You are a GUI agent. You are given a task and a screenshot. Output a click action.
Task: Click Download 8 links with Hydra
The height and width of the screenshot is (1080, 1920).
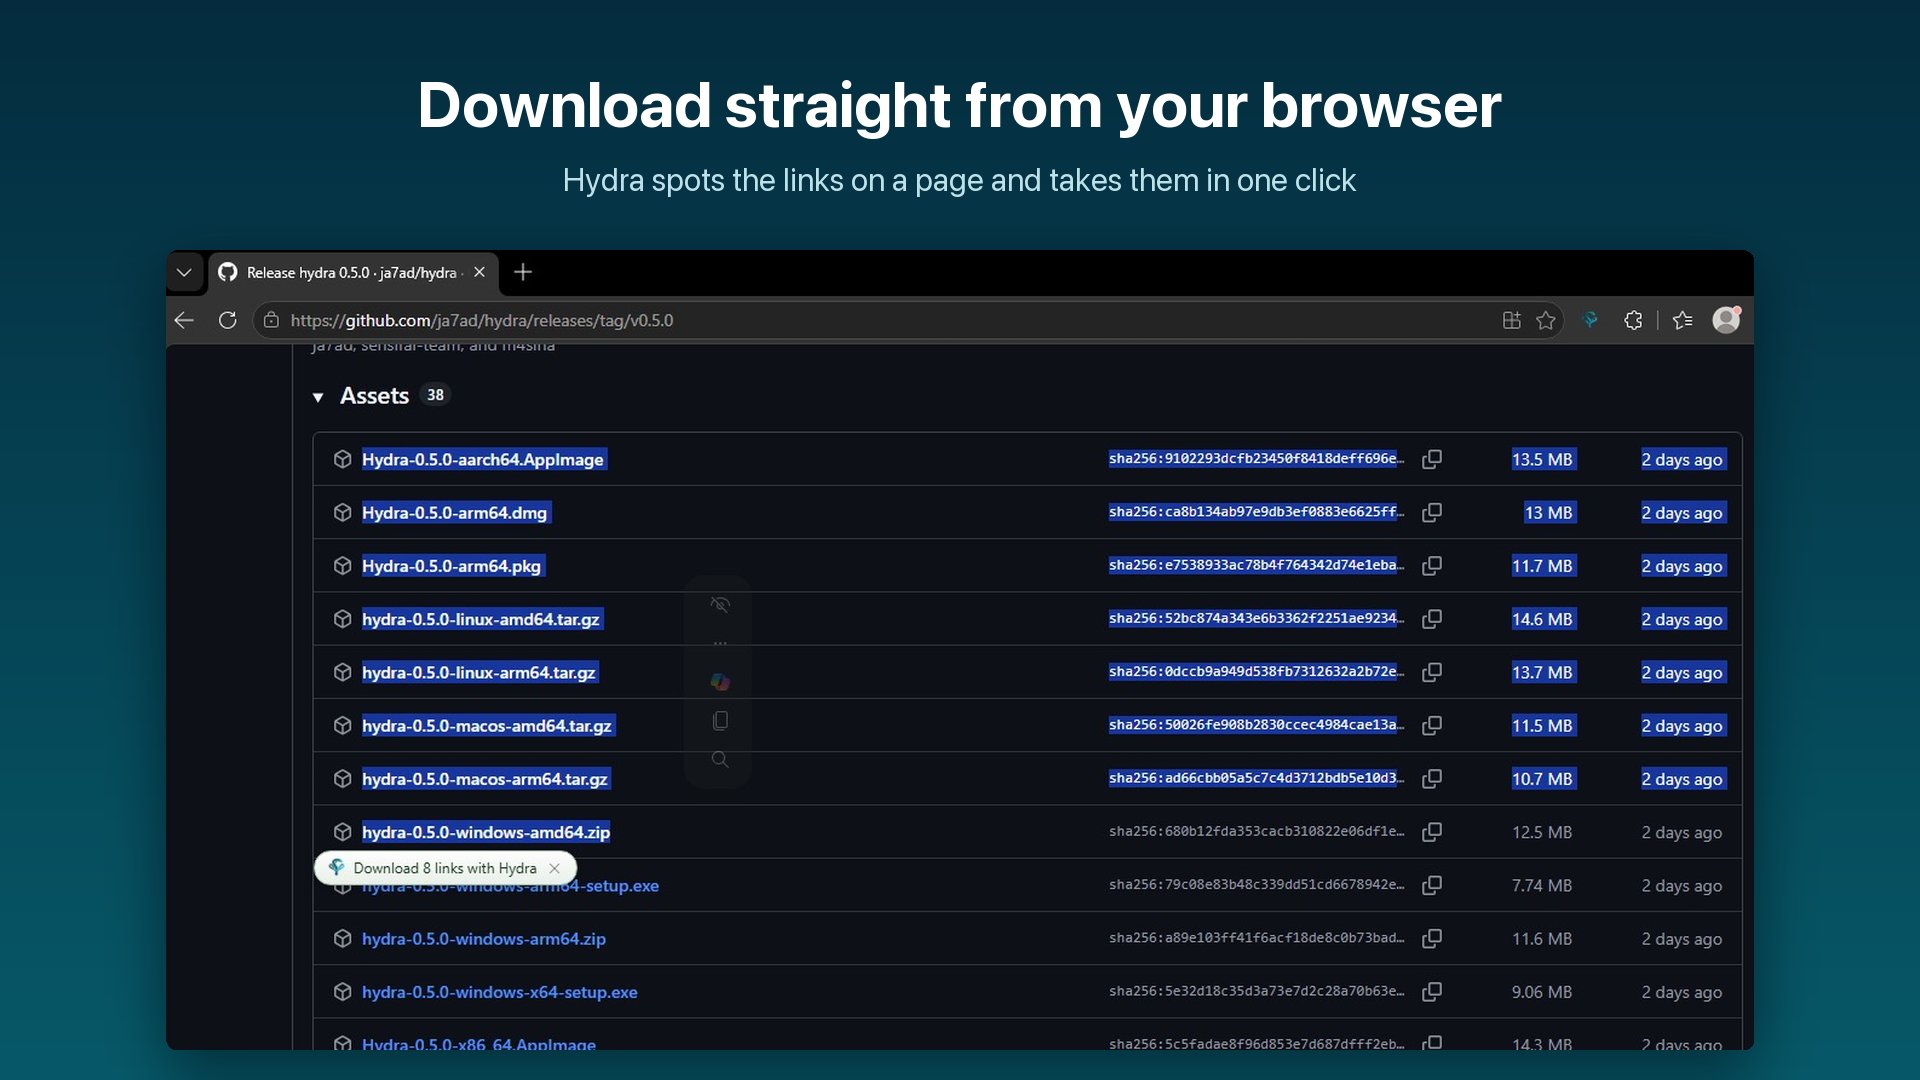(x=444, y=868)
